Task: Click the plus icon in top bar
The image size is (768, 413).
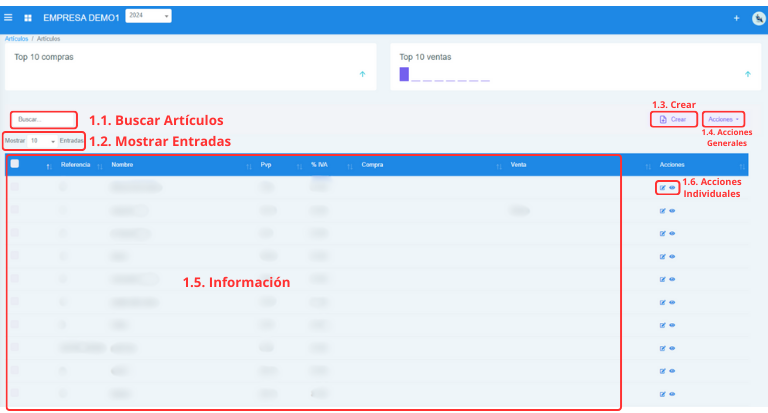Action: pyautogui.click(x=736, y=18)
